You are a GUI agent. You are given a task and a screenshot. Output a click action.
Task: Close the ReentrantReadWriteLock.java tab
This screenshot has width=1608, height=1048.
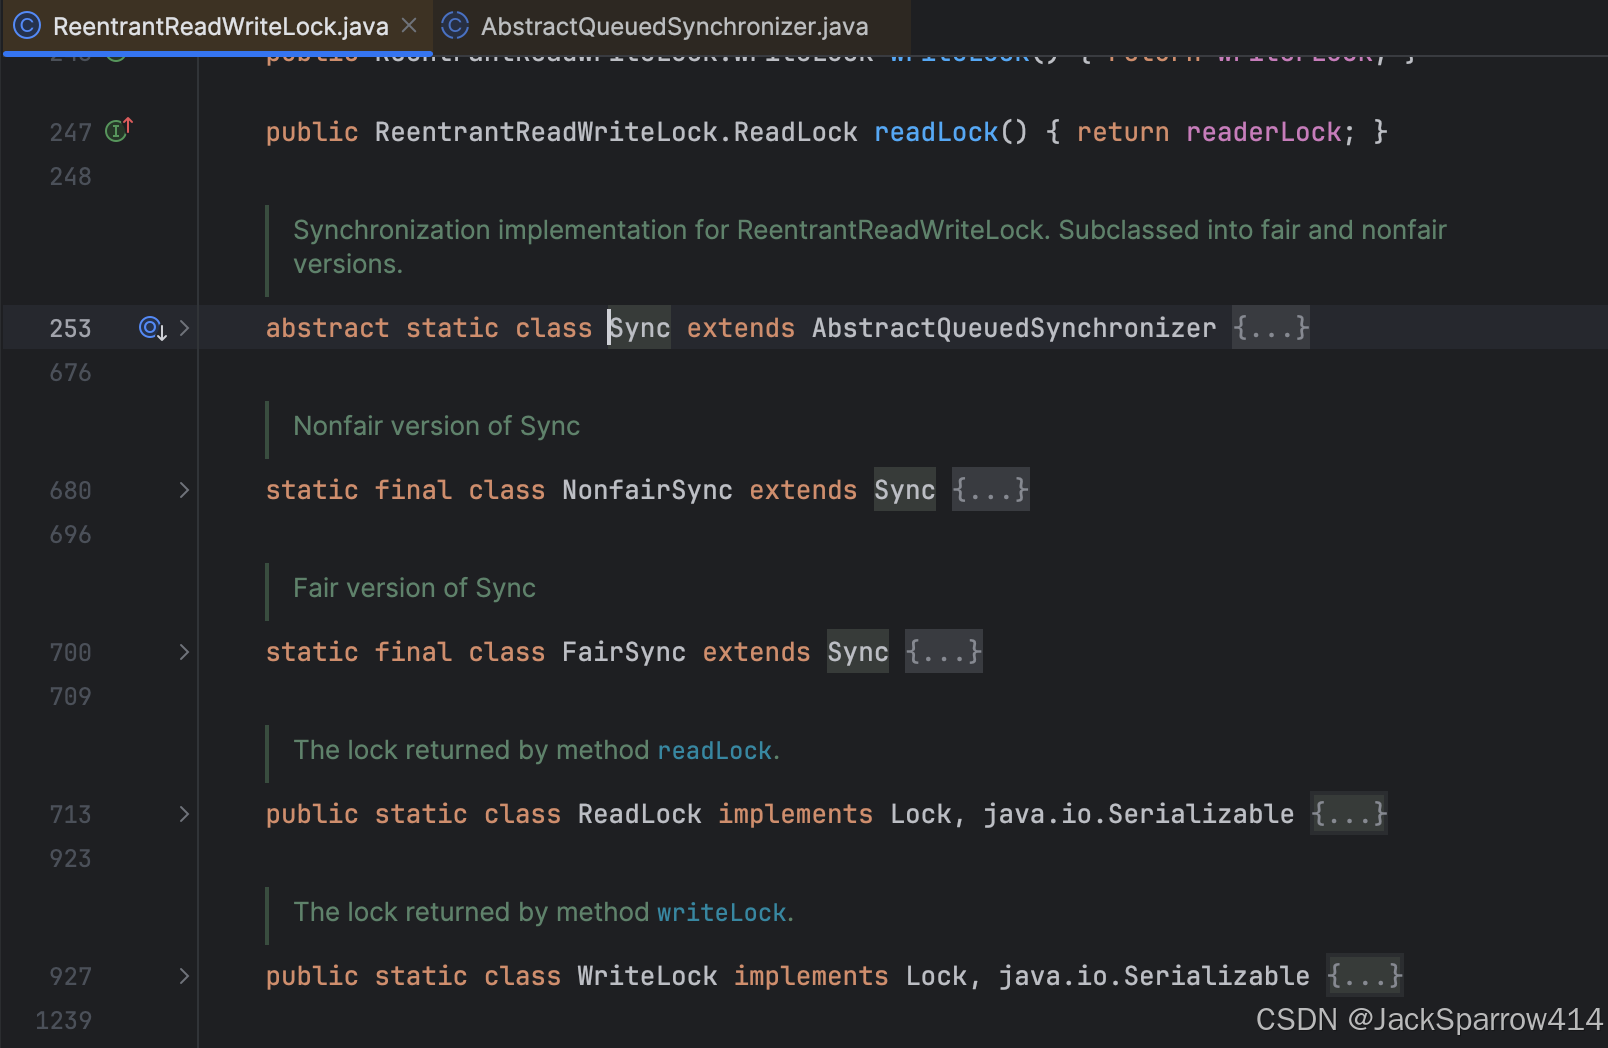point(409,25)
